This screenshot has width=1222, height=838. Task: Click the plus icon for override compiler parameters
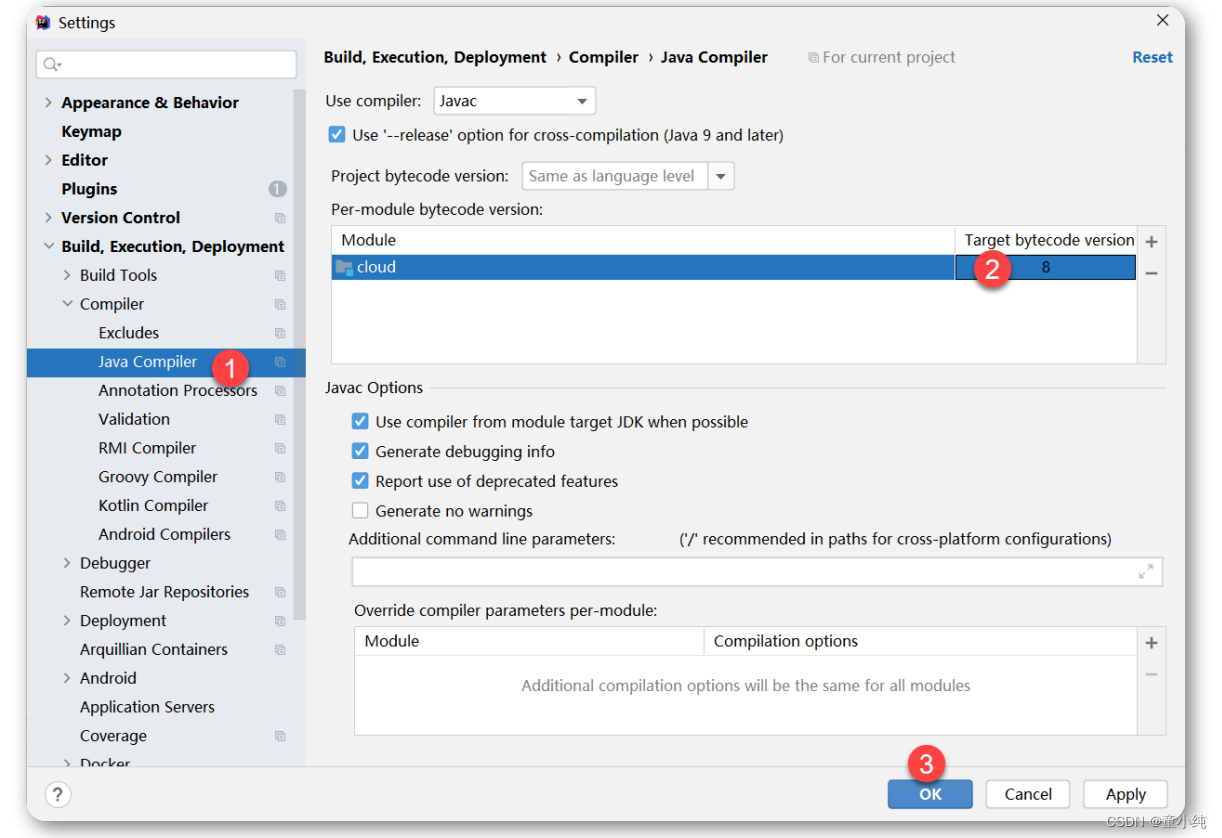click(1151, 643)
